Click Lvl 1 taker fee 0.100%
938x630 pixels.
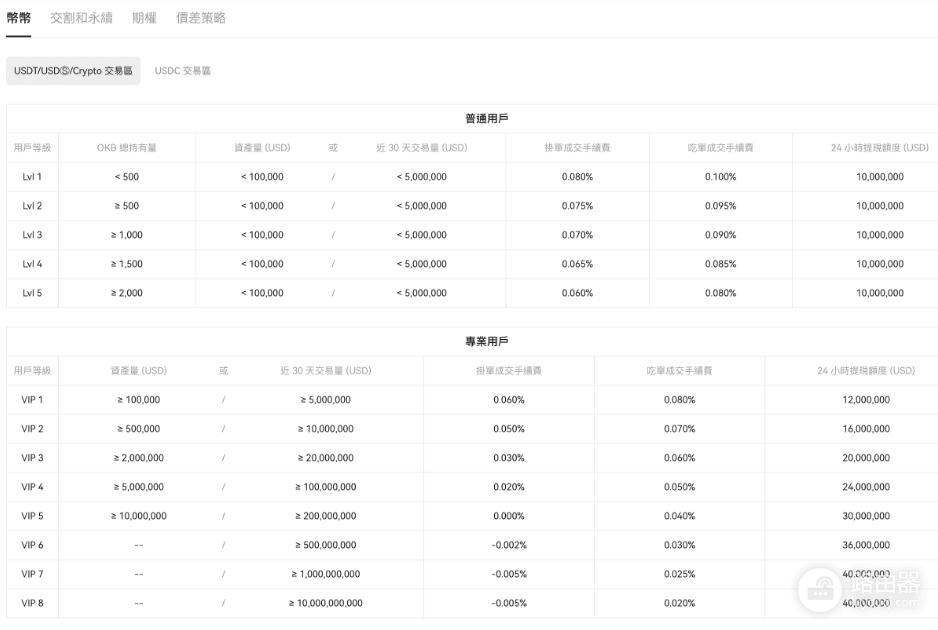(720, 176)
